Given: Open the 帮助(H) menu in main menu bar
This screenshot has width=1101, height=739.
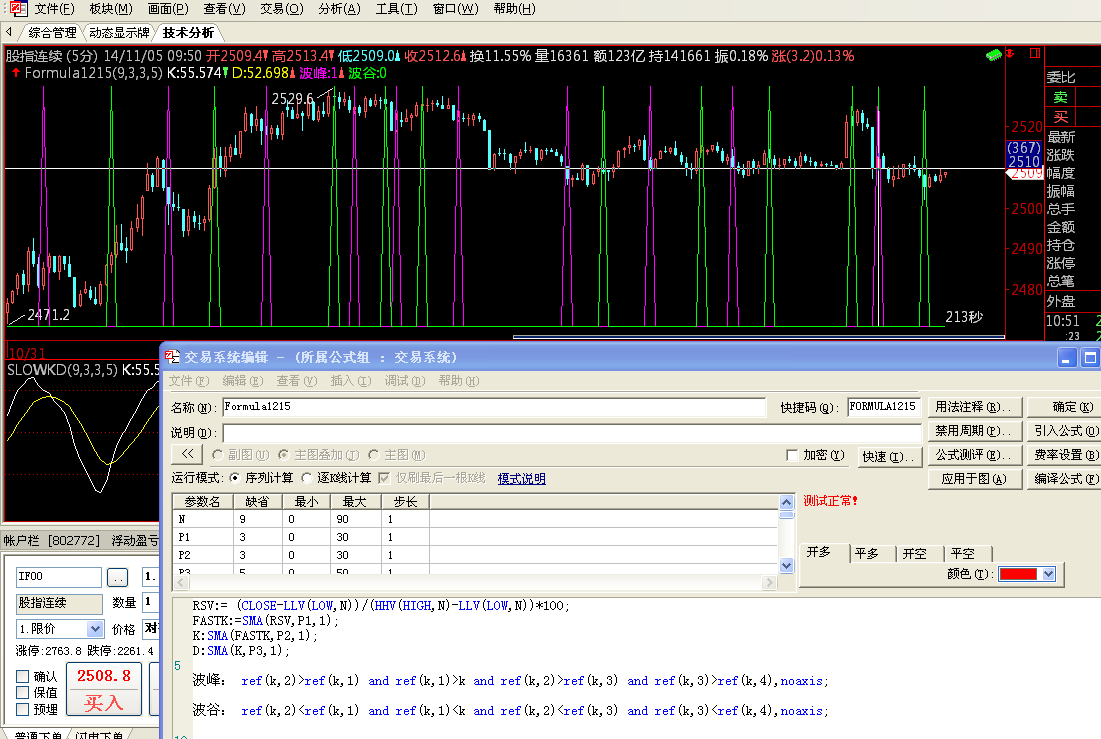Looking at the screenshot, I should (514, 9).
